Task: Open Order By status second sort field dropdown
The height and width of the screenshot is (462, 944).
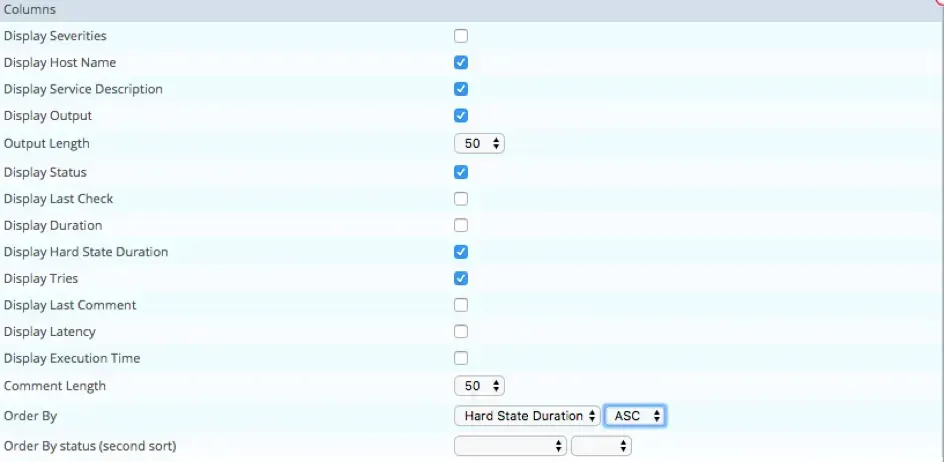Action: [x=511, y=446]
